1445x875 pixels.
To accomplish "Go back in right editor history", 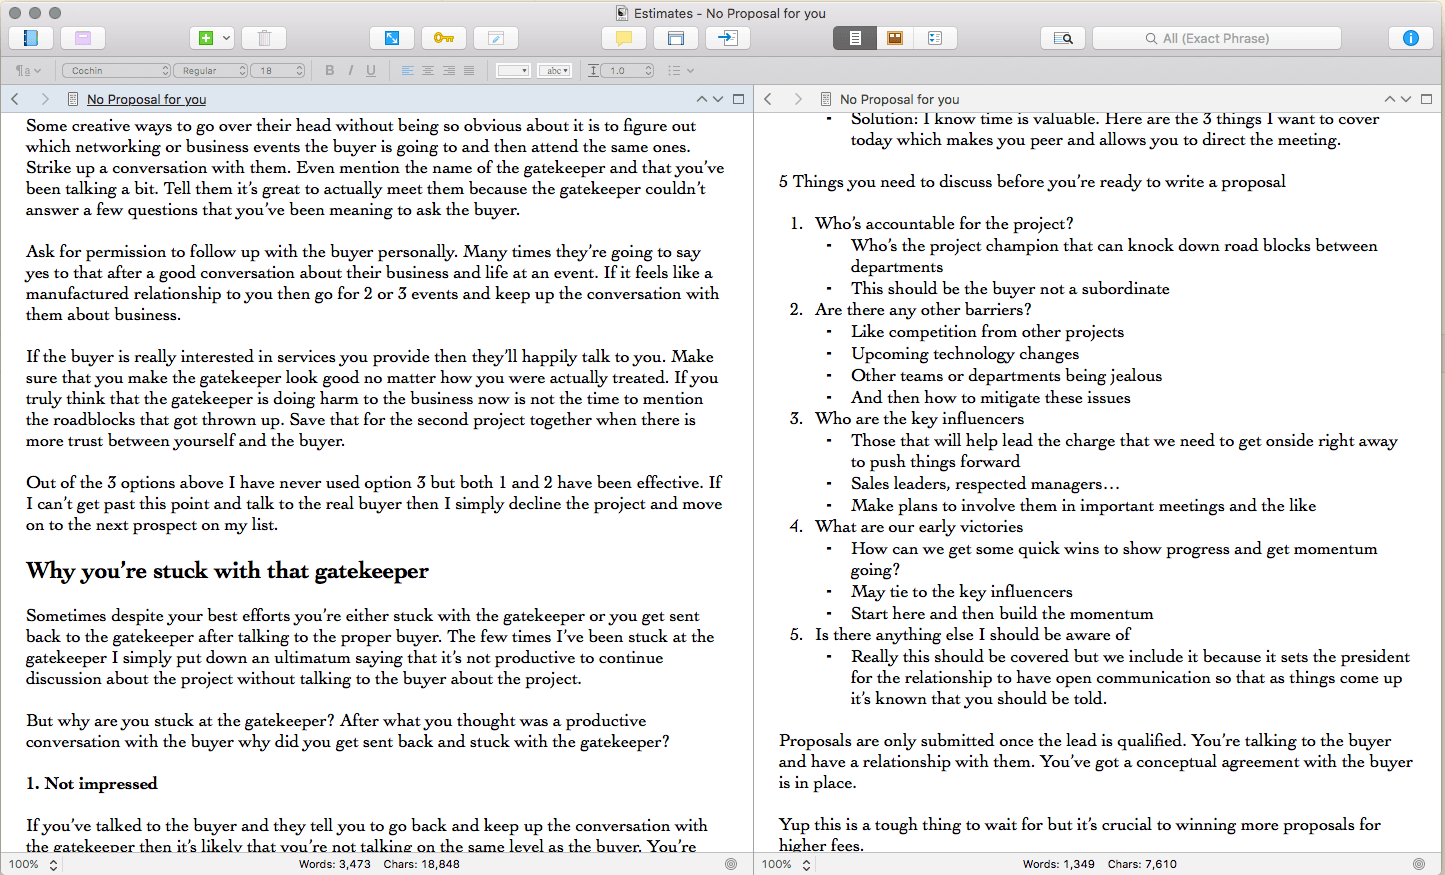I will point(768,99).
